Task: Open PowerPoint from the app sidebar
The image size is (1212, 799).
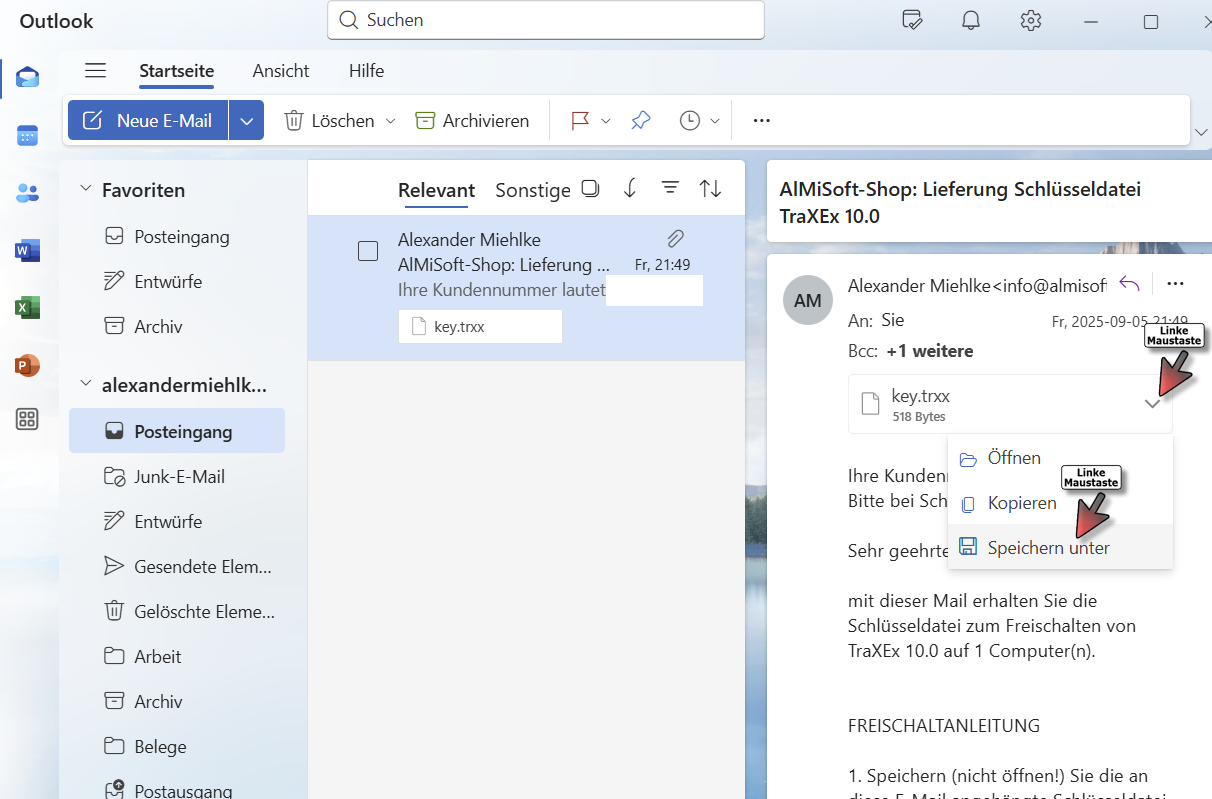Action: point(27,365)
